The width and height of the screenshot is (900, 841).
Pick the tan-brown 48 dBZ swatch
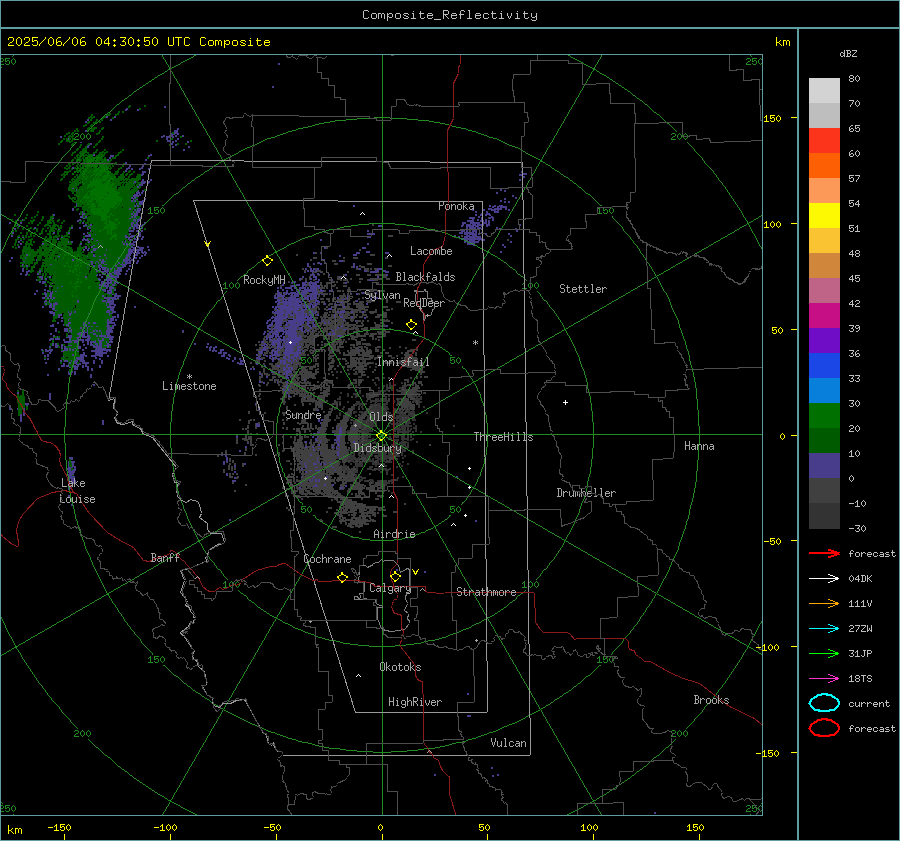(824, 265)
